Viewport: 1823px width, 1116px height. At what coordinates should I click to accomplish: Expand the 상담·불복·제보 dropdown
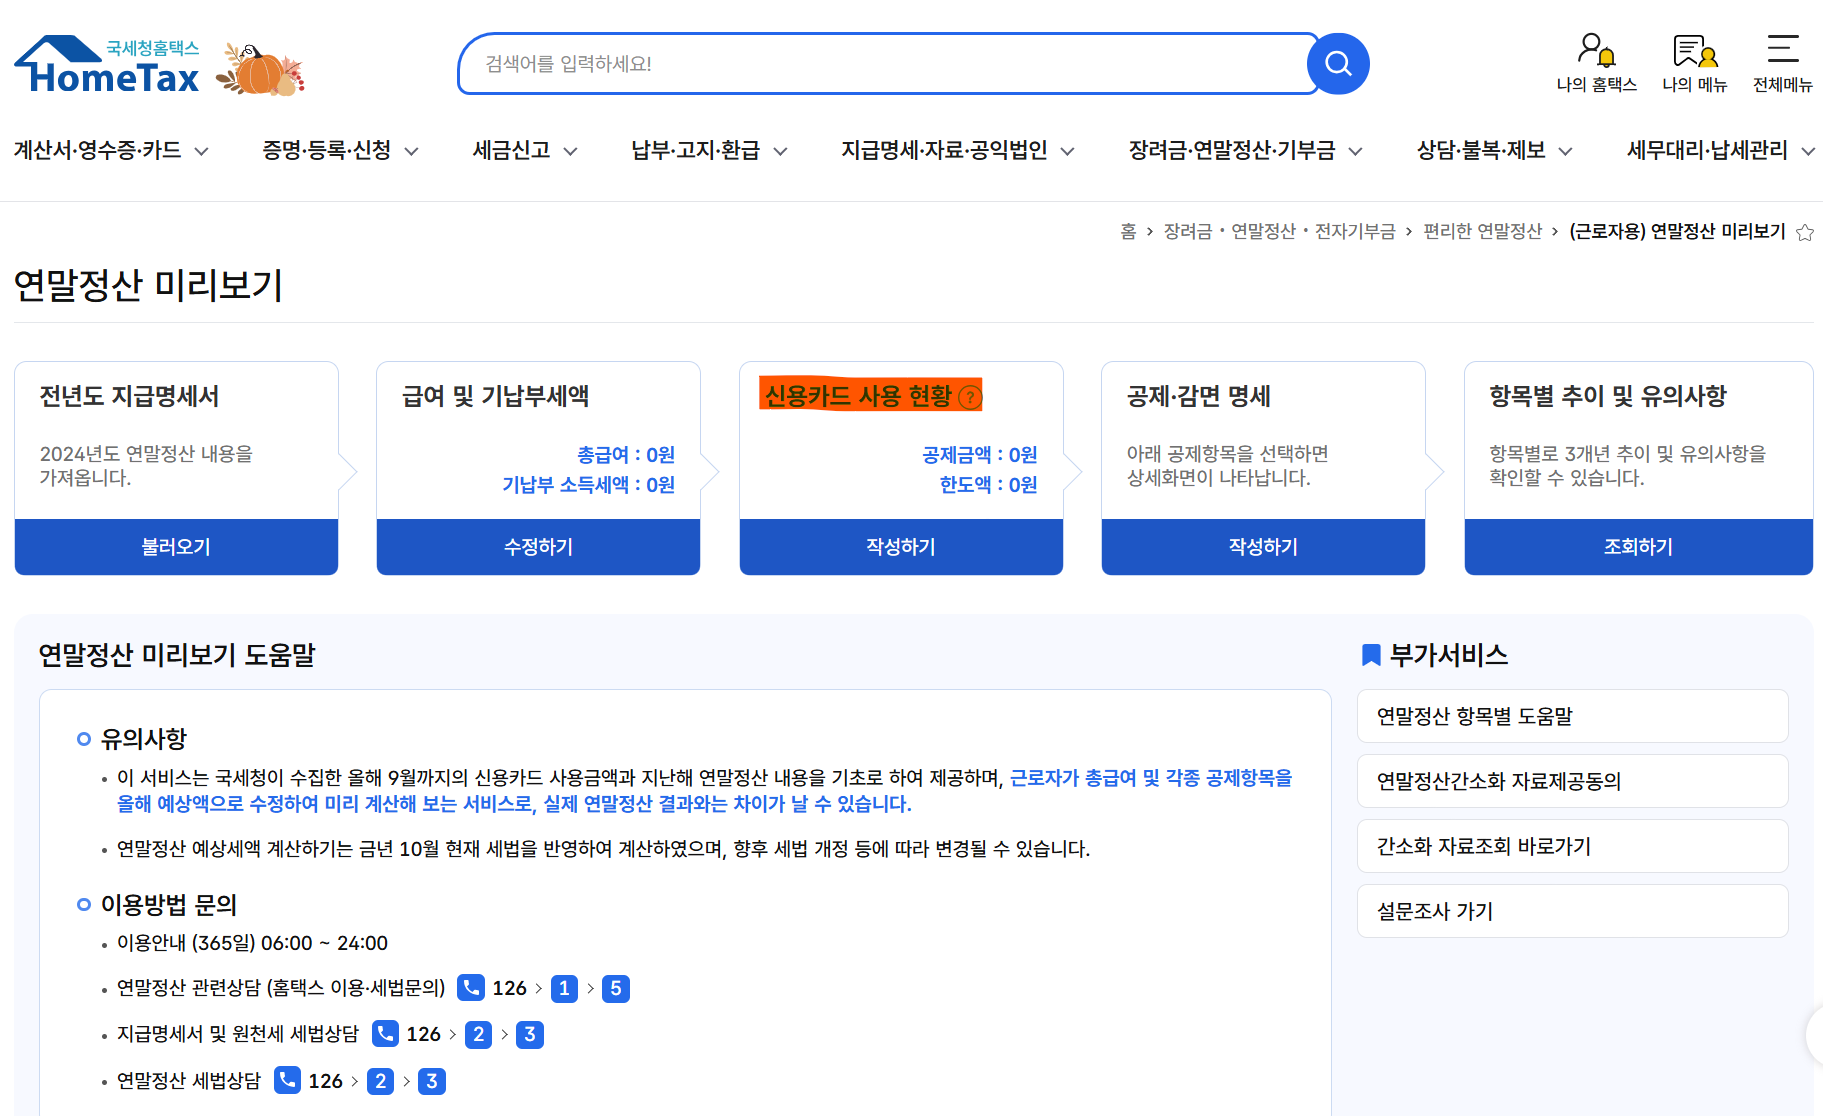(1566, 151)
